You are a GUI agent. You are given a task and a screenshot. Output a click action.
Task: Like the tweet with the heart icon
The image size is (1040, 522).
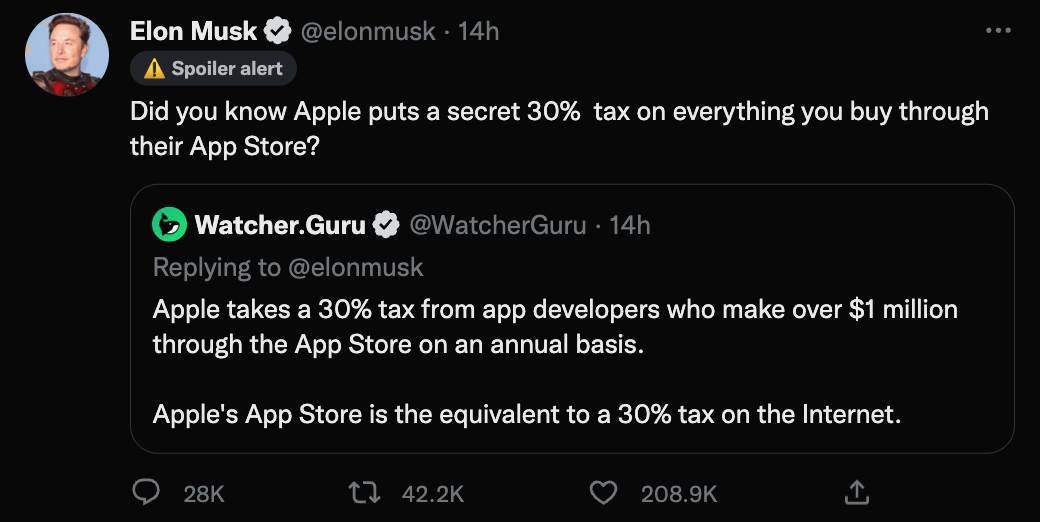point(602,492)
